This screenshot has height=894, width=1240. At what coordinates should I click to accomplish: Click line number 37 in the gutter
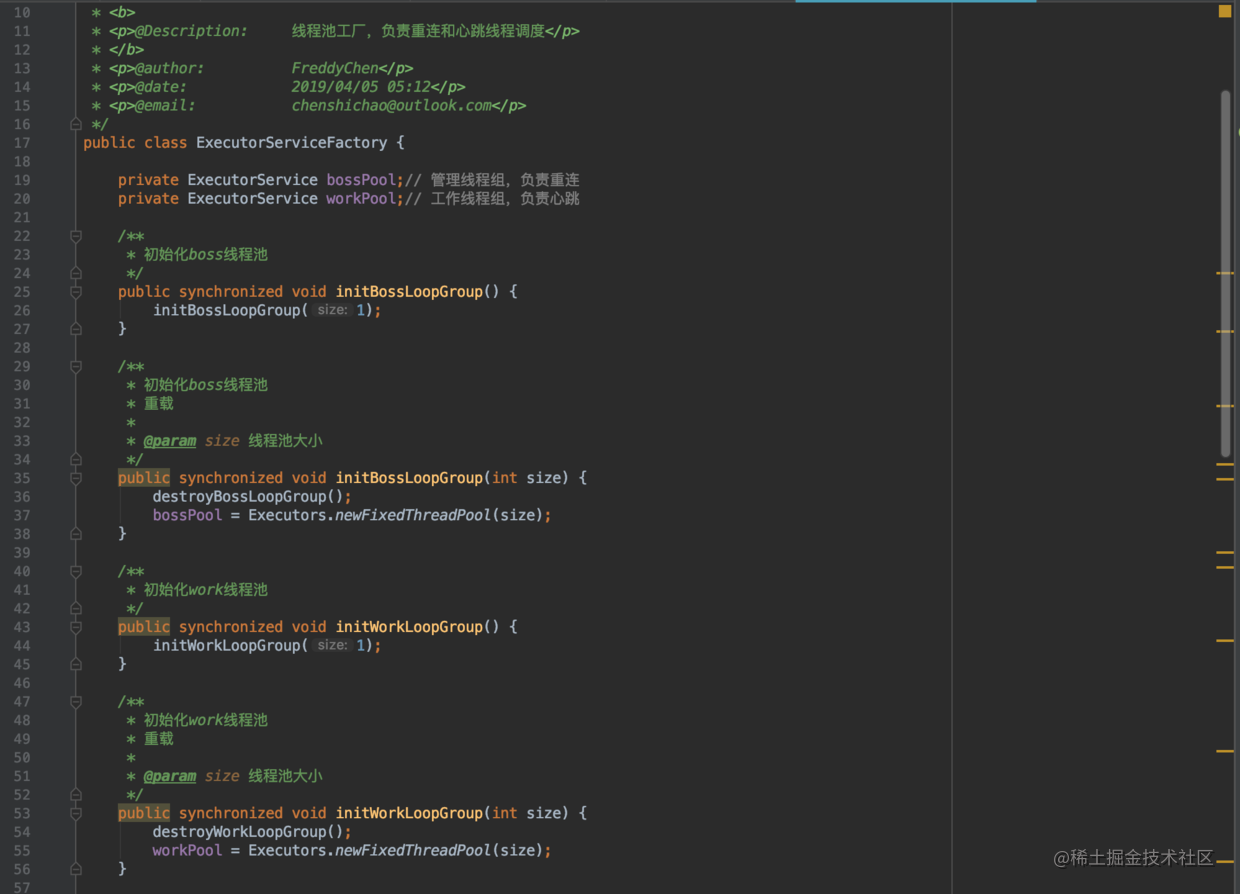tap(21, 516)
